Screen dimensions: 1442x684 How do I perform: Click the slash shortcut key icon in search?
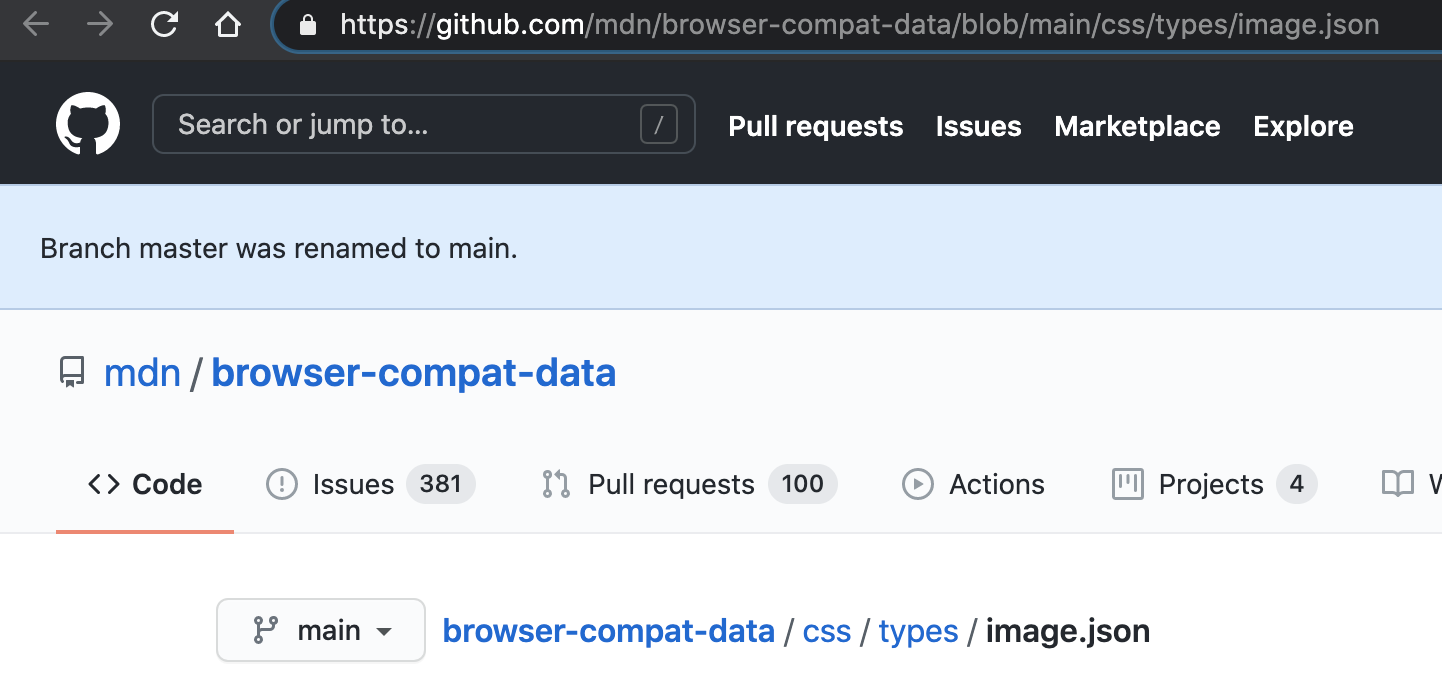(x=658, y=125)
